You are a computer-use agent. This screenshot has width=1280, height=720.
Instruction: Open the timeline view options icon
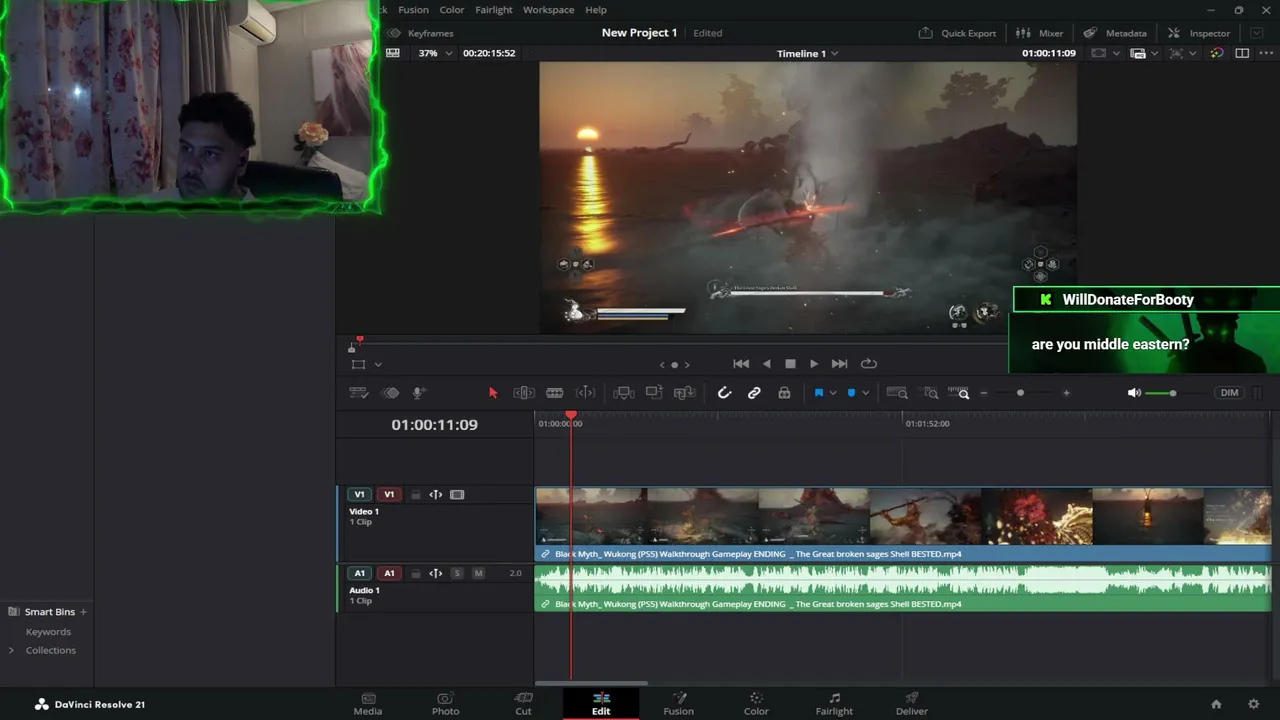[359, 393]
